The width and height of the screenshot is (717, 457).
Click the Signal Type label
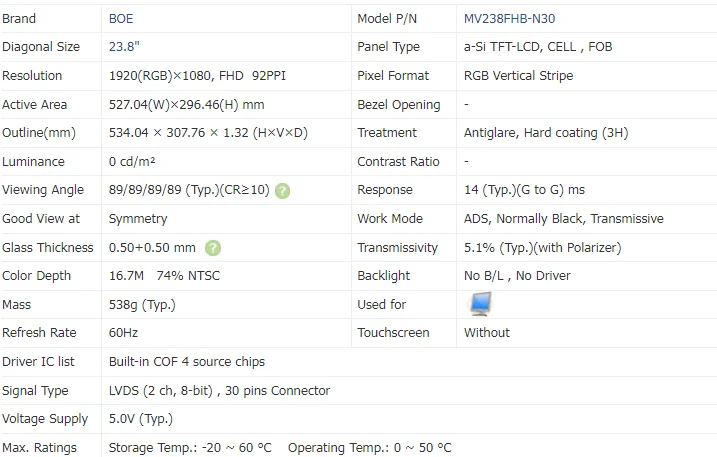click(35, 391)
